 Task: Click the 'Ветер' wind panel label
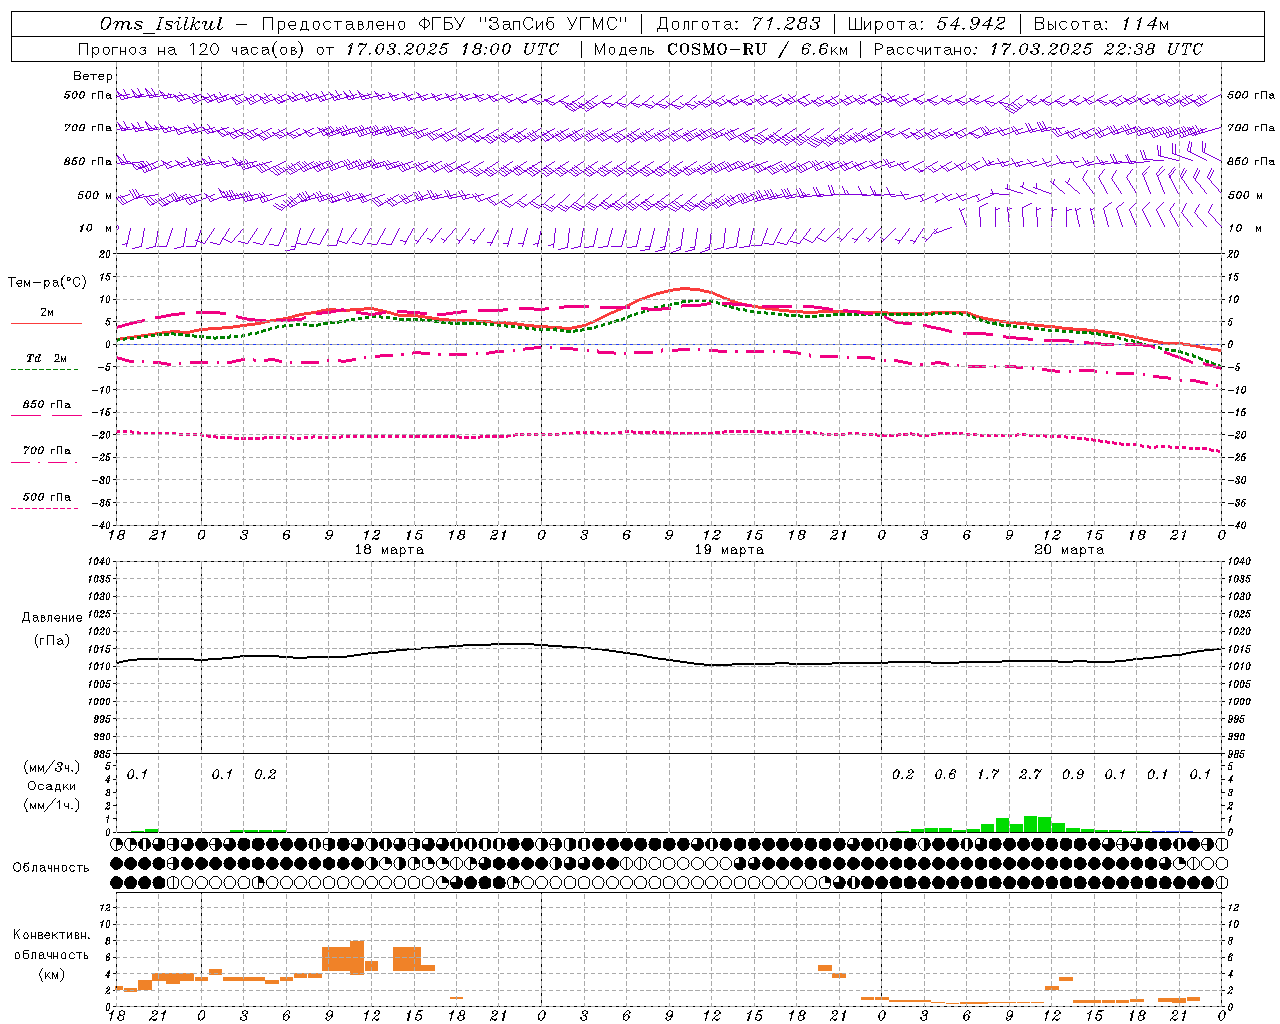[93, 76]
